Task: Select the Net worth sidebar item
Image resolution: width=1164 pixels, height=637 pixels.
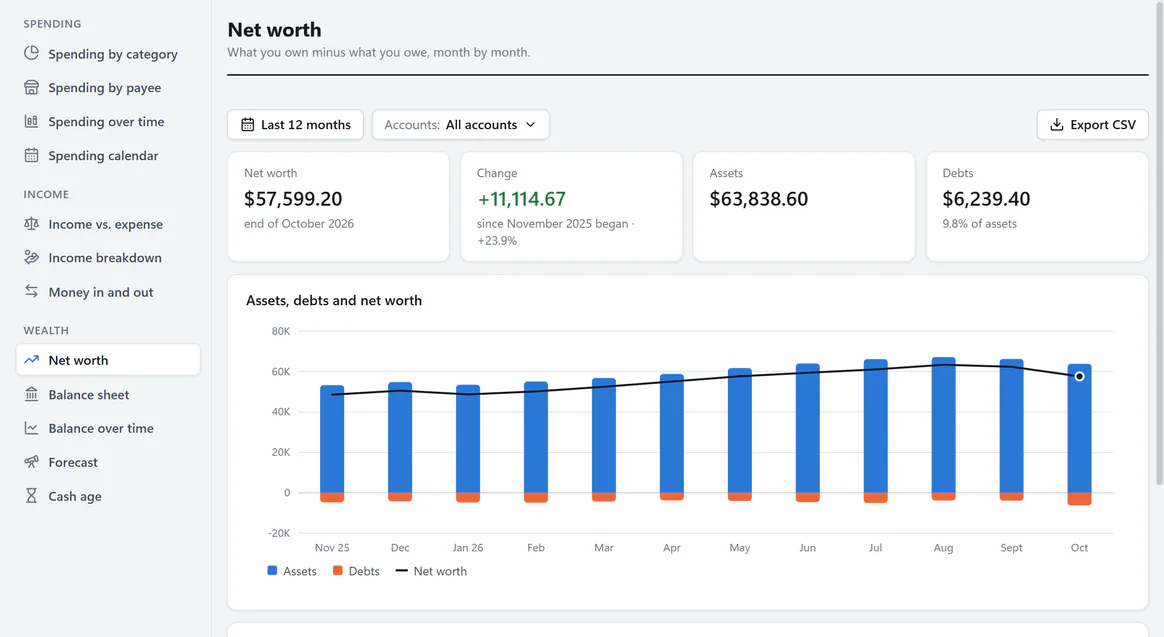Action: 108,359
